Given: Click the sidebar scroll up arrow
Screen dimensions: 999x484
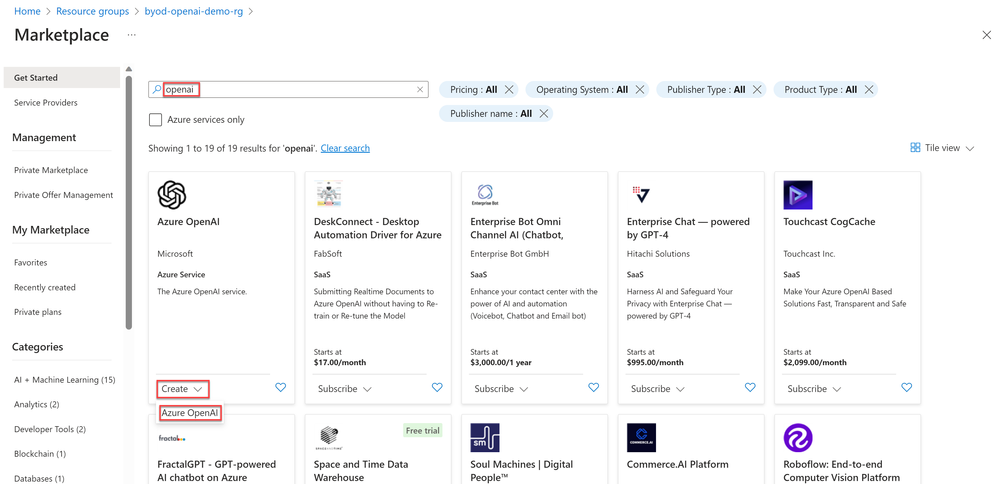Looking at the screenshot, I should 129,69.
